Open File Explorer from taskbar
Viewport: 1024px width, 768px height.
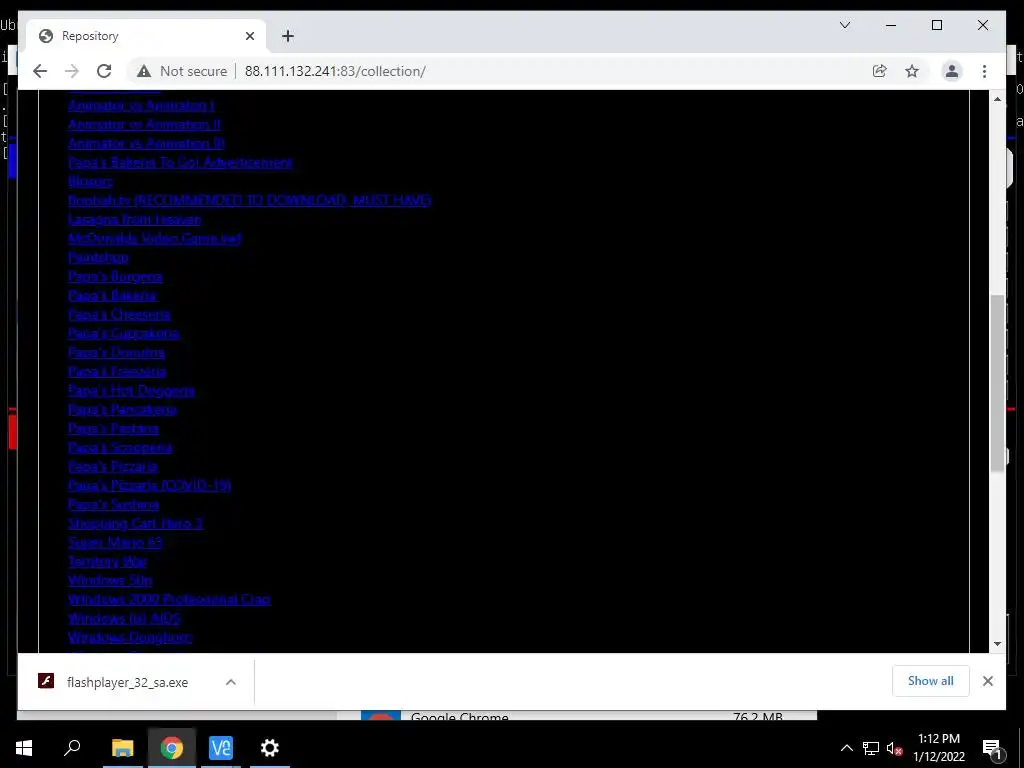click(122, 748)
